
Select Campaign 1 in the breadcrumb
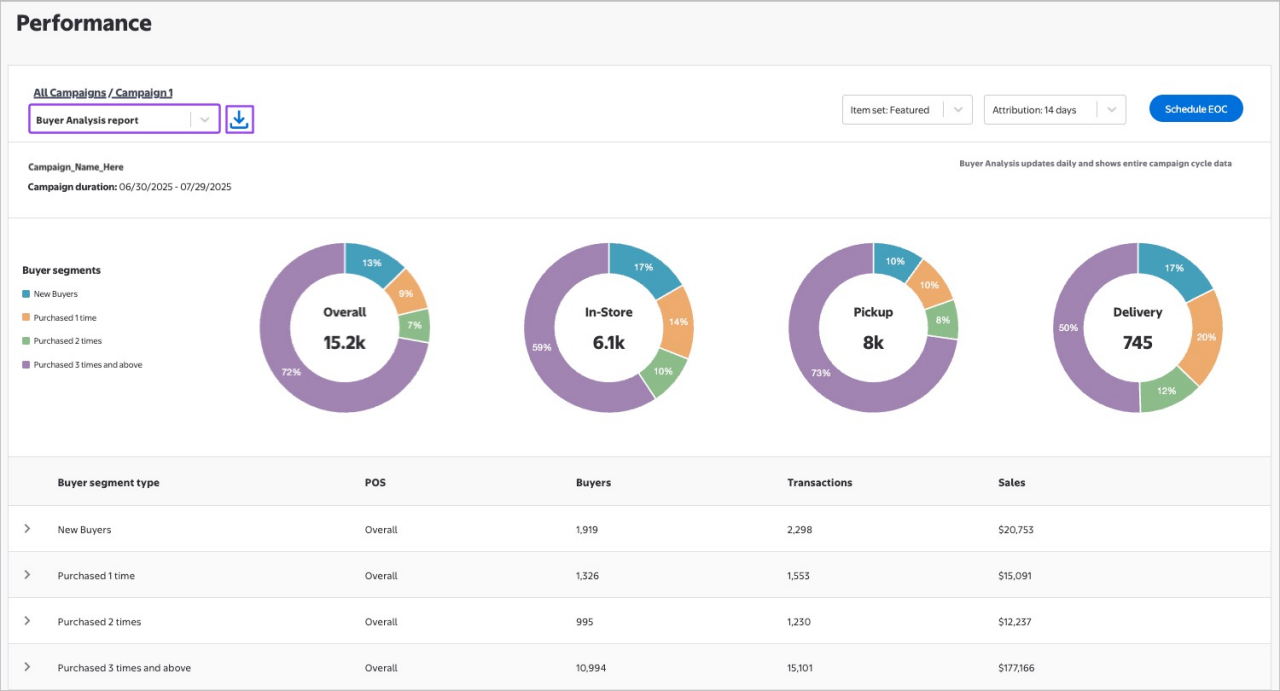click(x=143, y=92)
